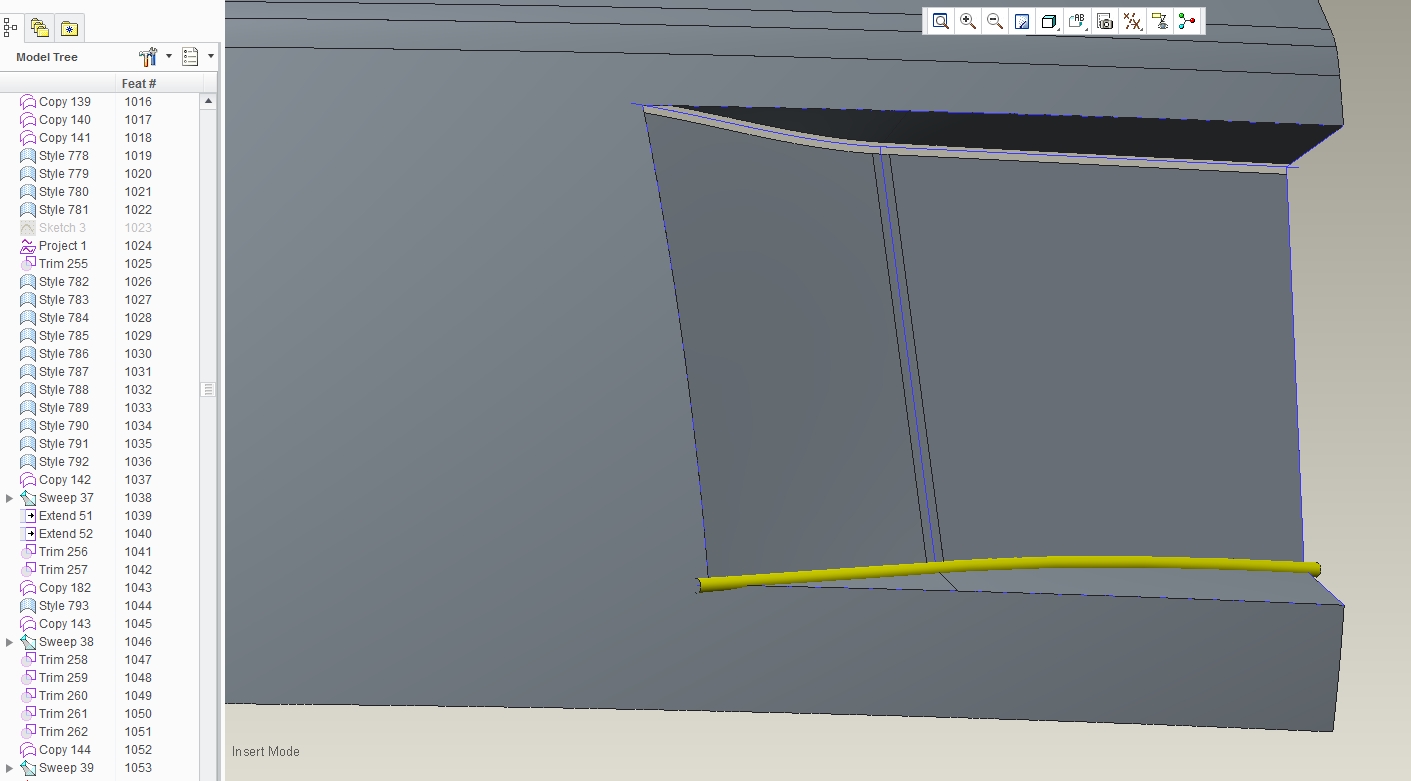
Task: Switch to the Model Tree tab
Action: tap(11, 27)
